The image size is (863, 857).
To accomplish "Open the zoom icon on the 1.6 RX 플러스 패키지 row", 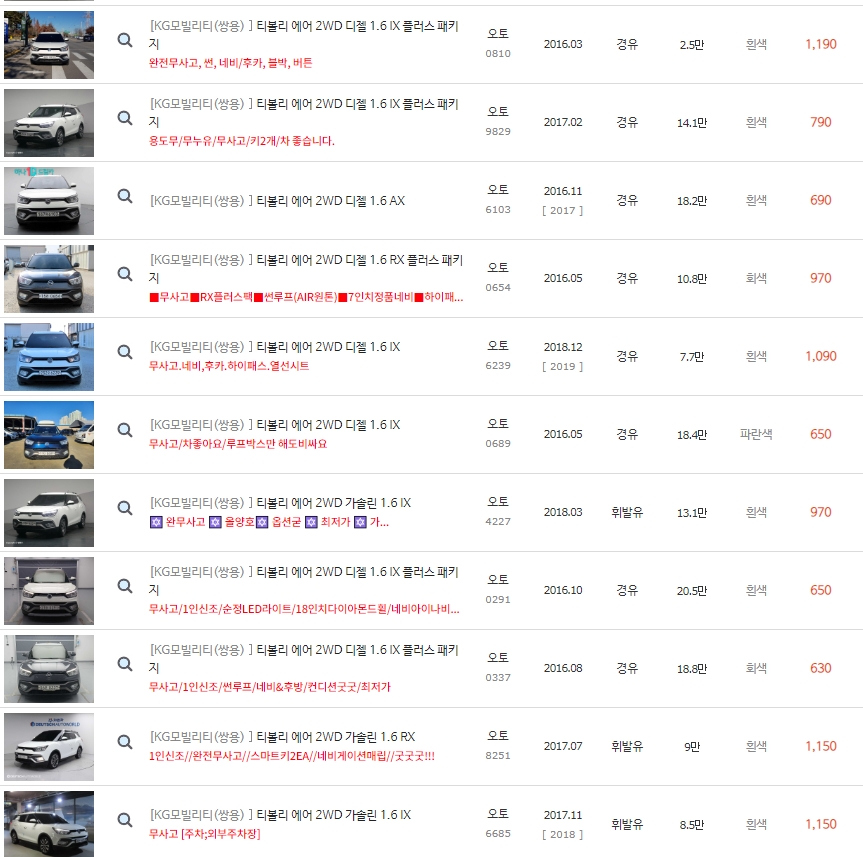I will click(124, 275).
